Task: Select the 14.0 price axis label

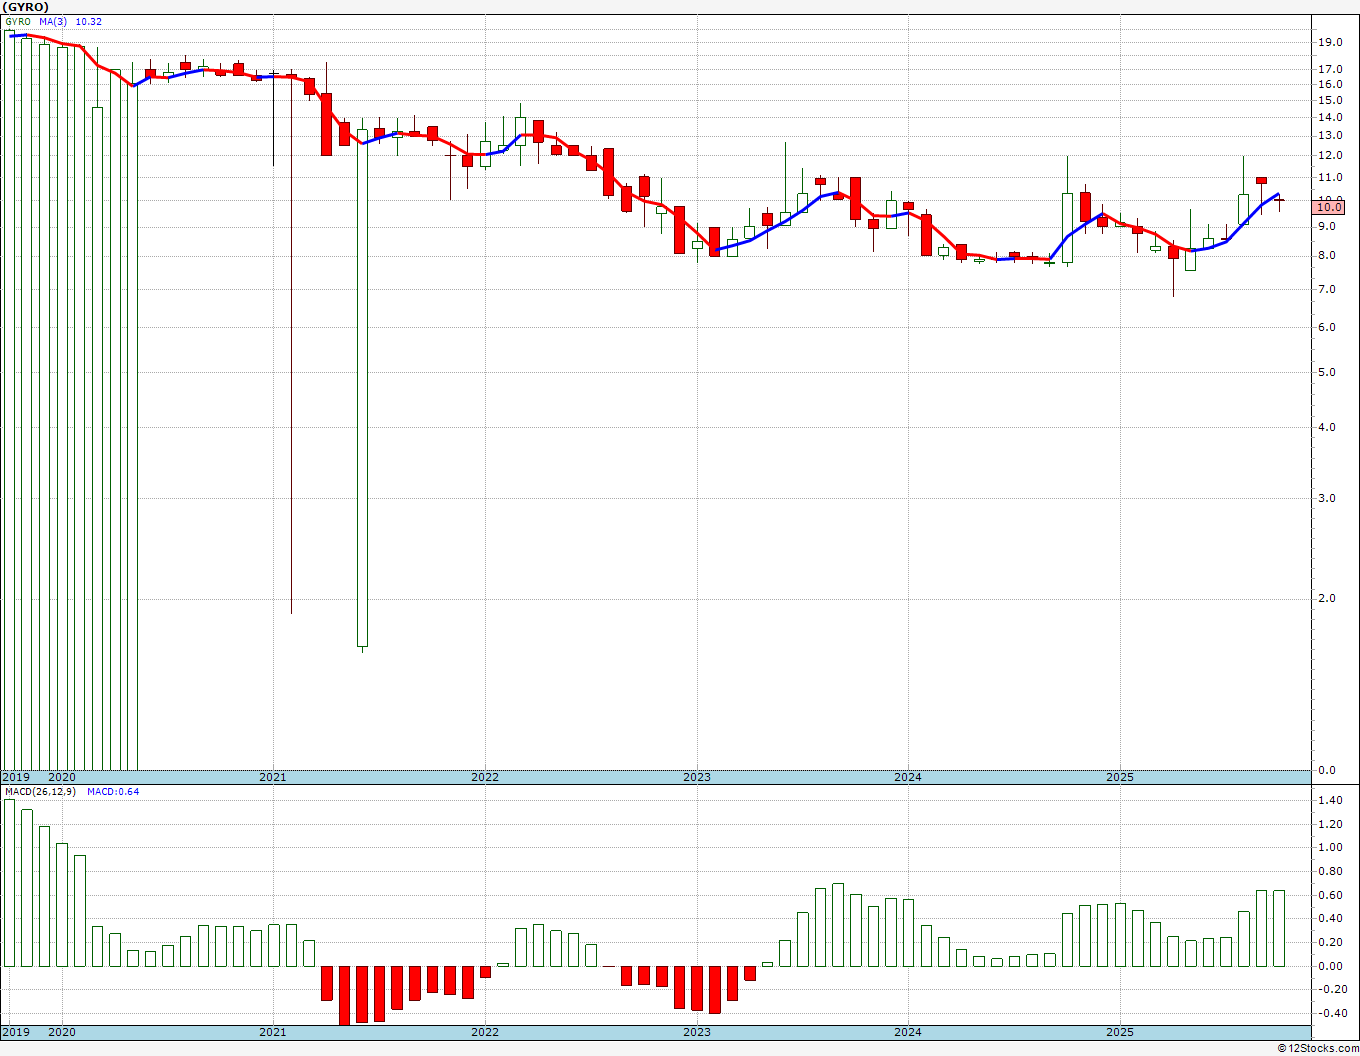Action: tap(1330, 117)
